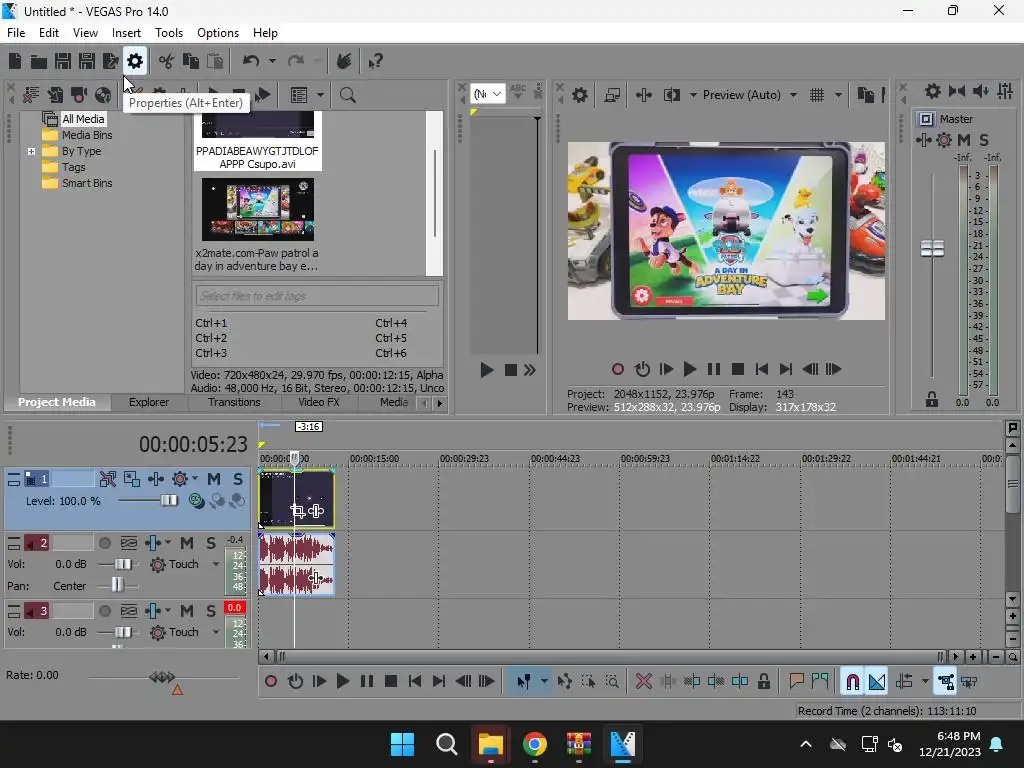Select the Media Bins folder
This screenshot has width=1024, height=768.
pyautogui.click(x=87, y=135)
